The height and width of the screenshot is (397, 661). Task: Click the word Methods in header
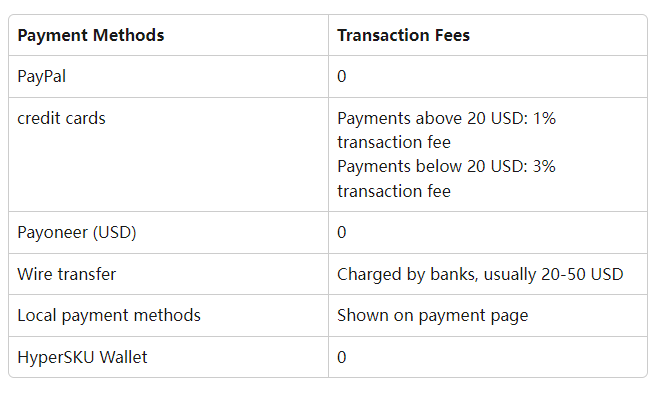[129, 35]
